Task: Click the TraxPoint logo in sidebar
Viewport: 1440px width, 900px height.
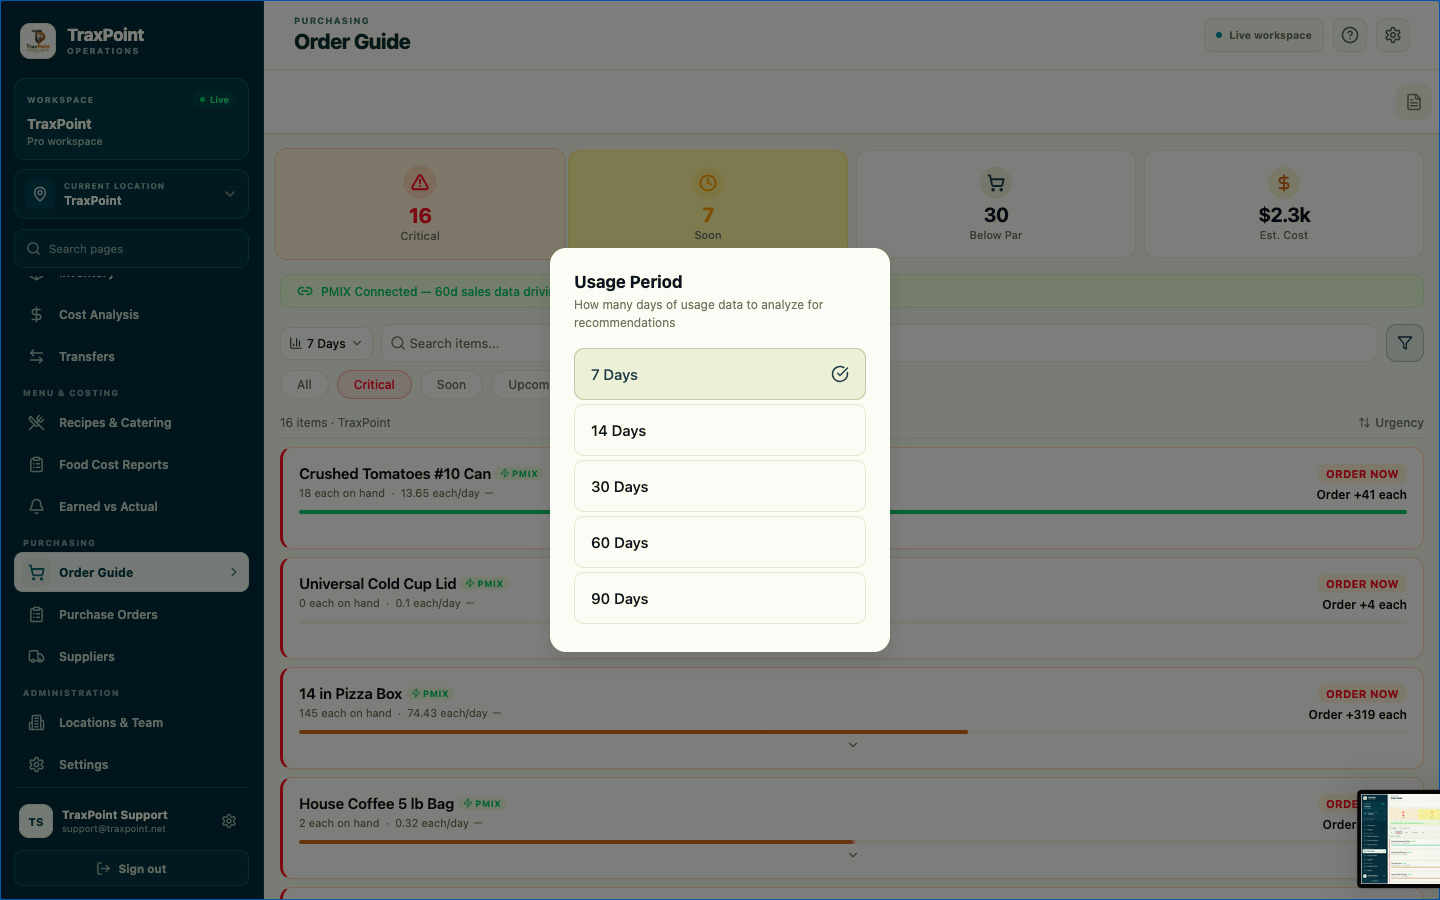Action: click(x=38, y=41)
